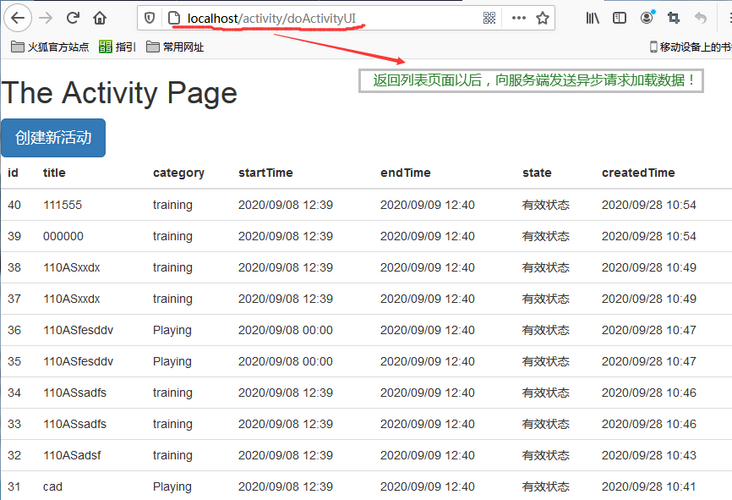Click title 110ASfesddv in row 36
Screen dimensions: 732x500
click(x=78, y=330)
